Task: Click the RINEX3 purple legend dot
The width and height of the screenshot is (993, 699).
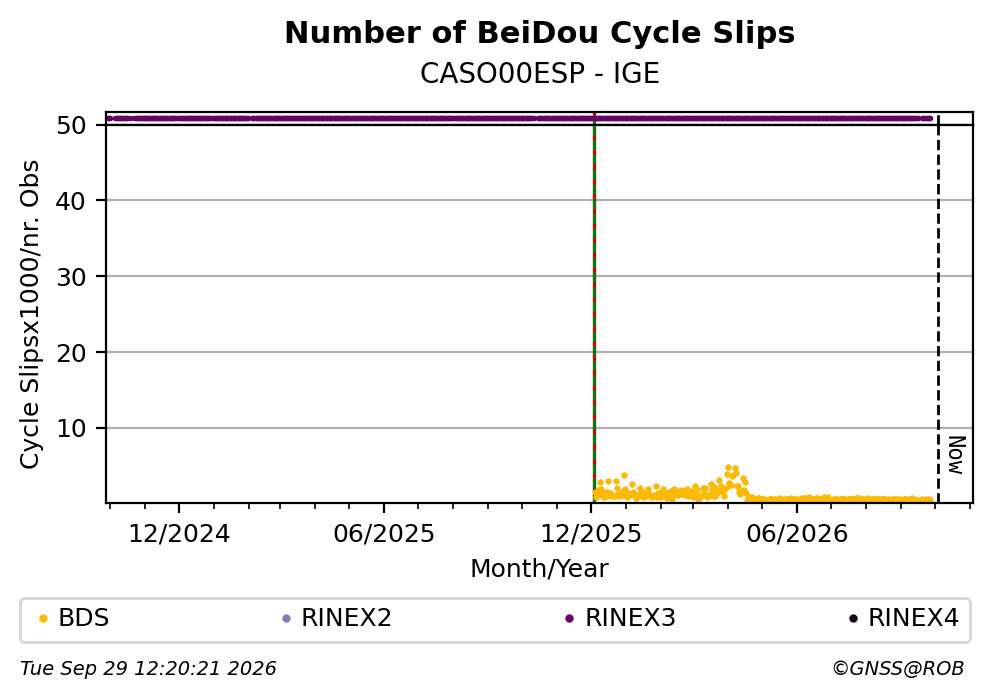Action: tap(569, 619)
